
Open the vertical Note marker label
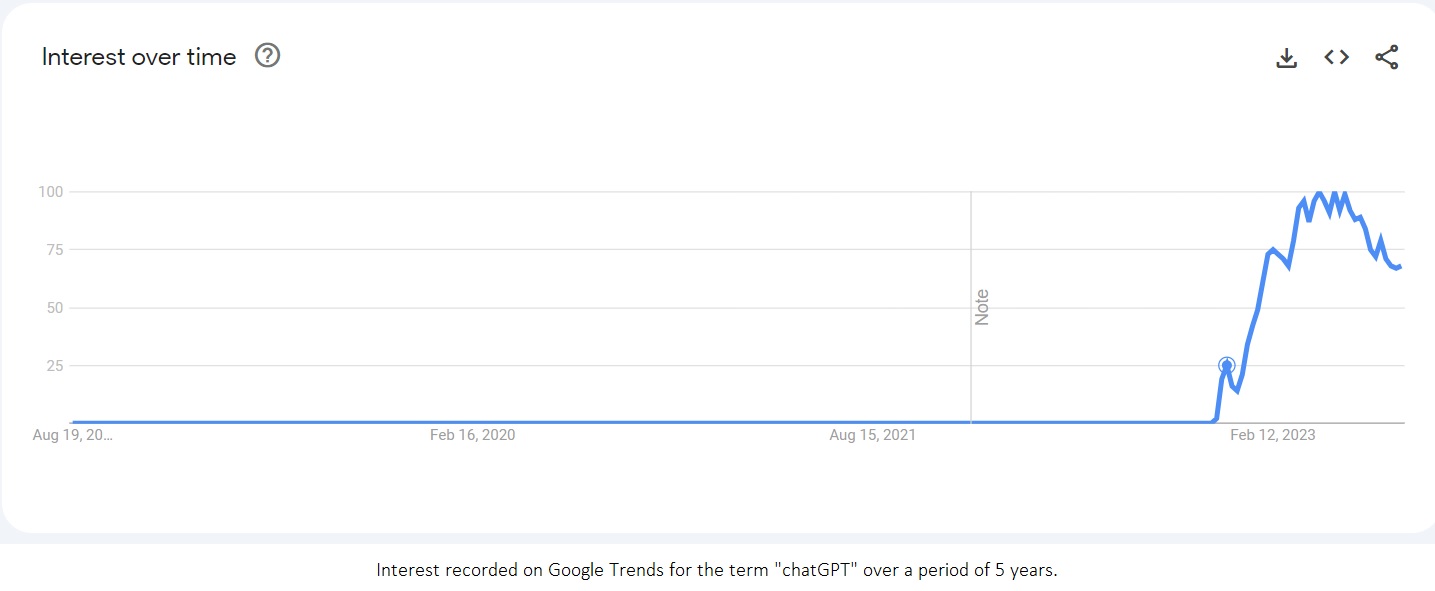[x=982, y=307]
